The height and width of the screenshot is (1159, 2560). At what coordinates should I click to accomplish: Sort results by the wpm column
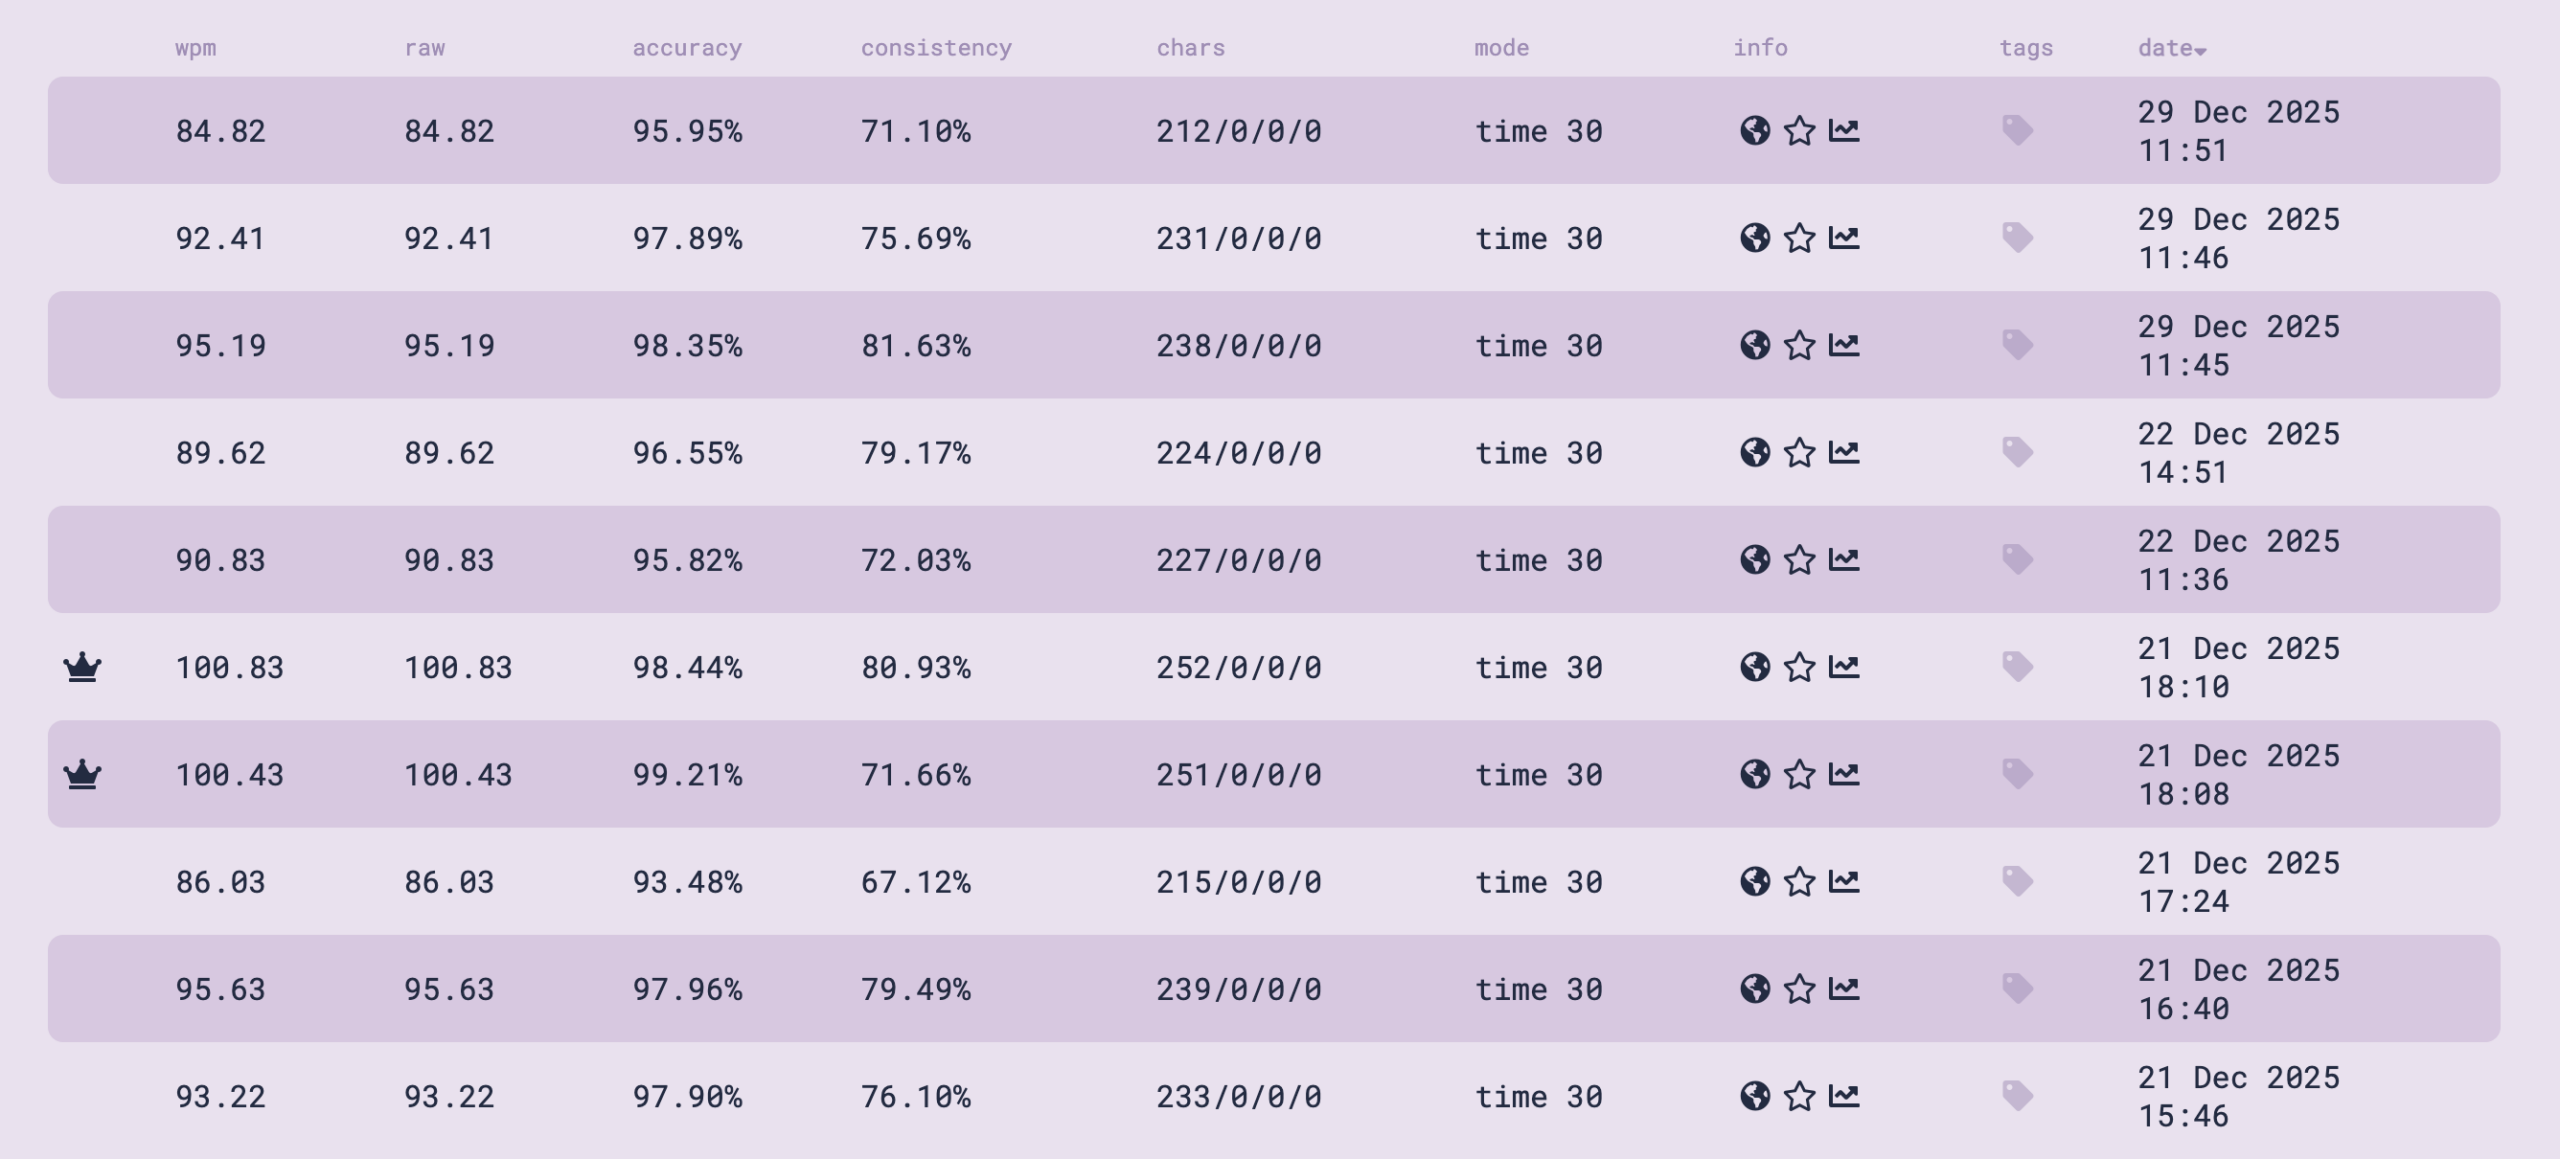click(195, 48)
